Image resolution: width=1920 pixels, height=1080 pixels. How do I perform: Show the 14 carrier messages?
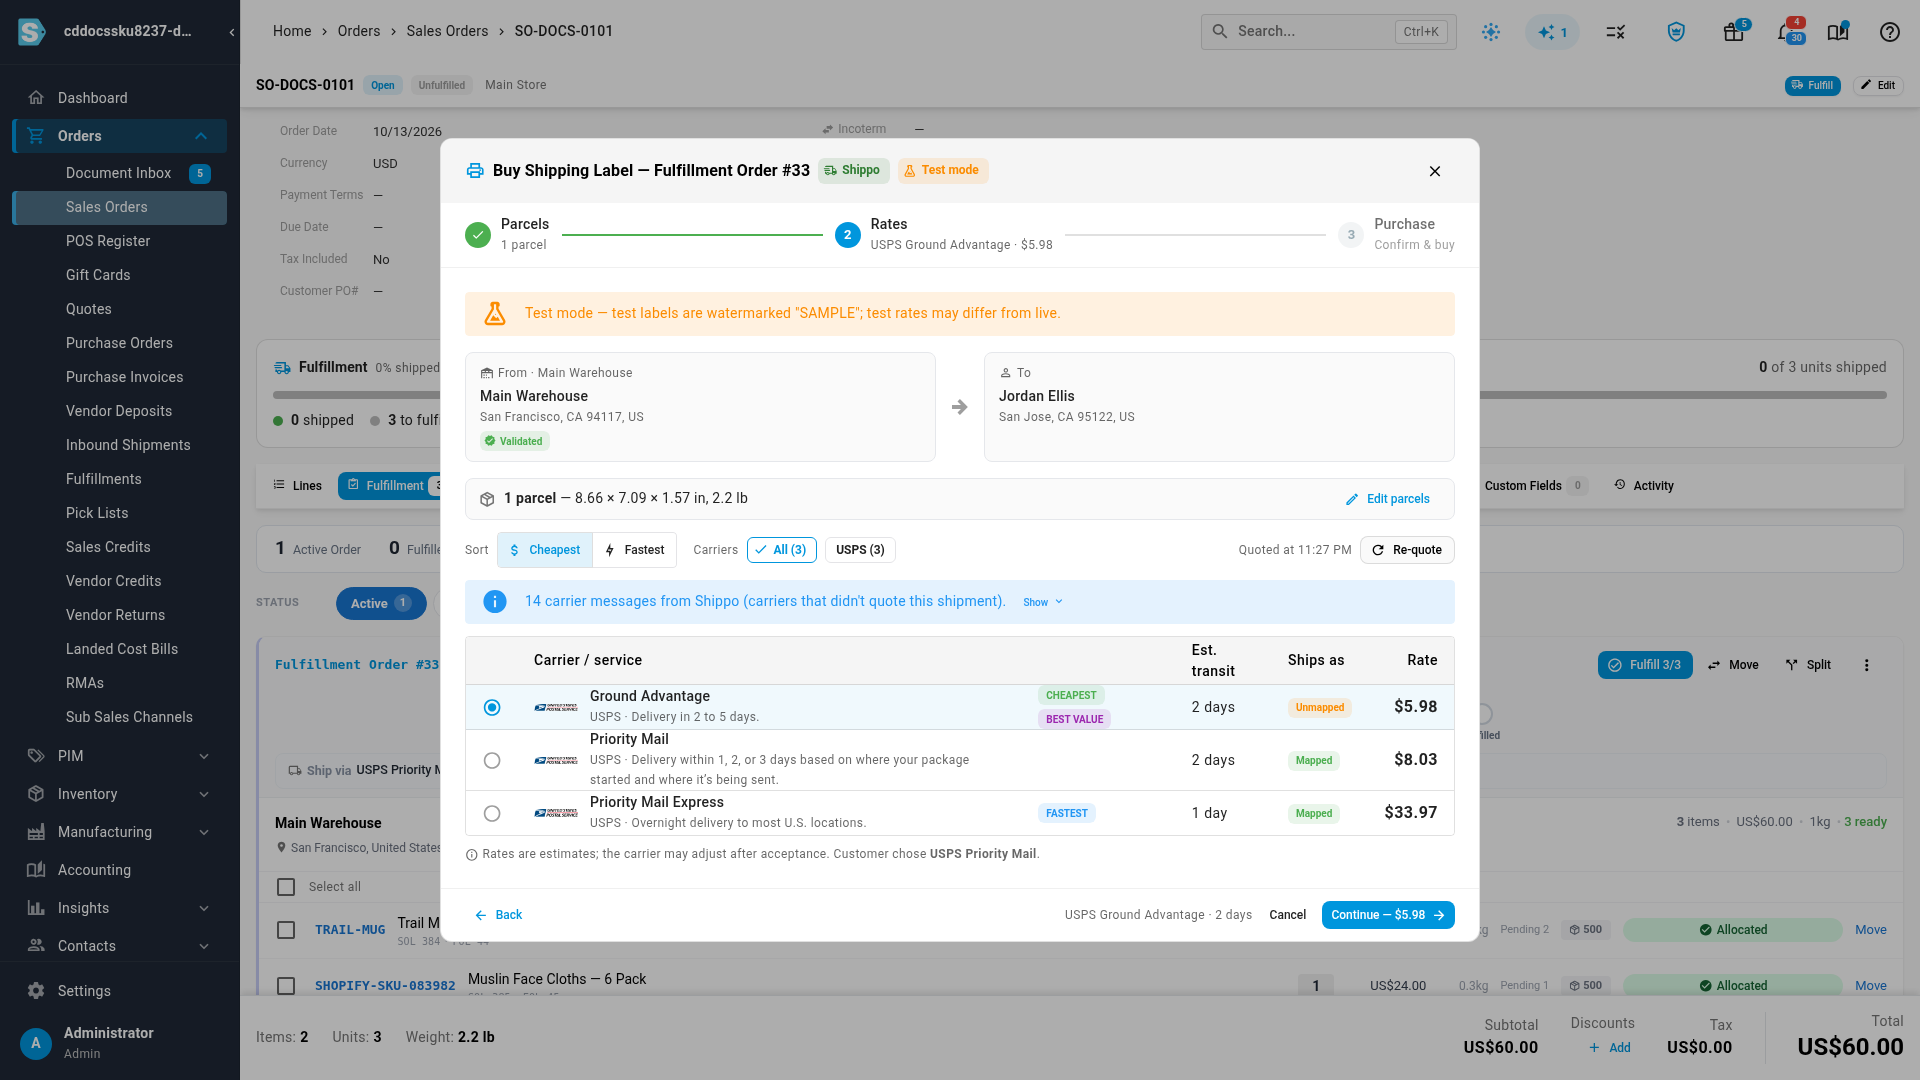point(1043,602)
